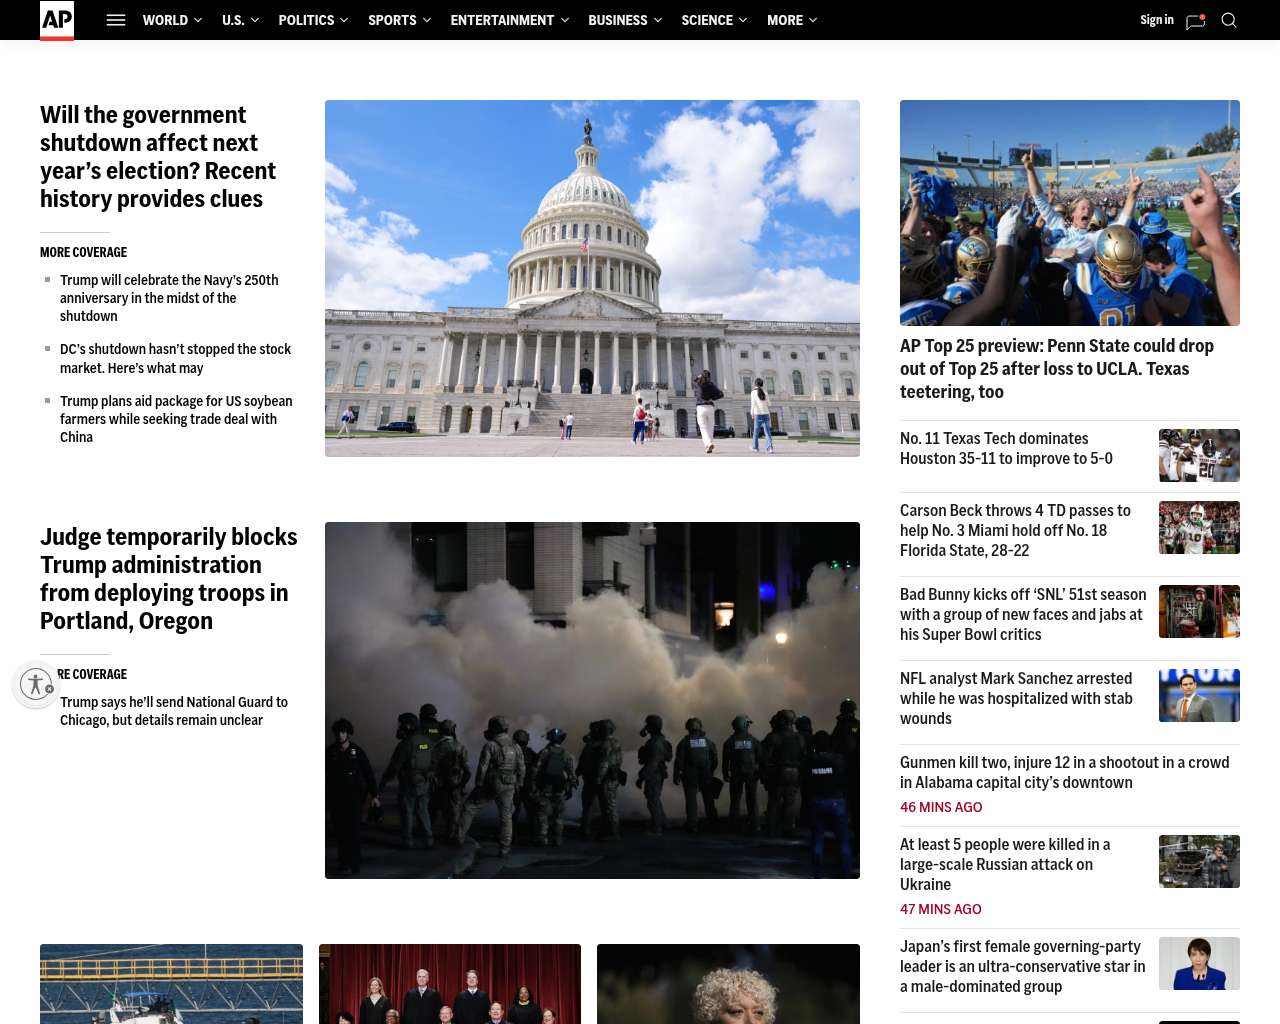
Task: Open Bad Bunny SNL story
Action: click(1023, 614)
